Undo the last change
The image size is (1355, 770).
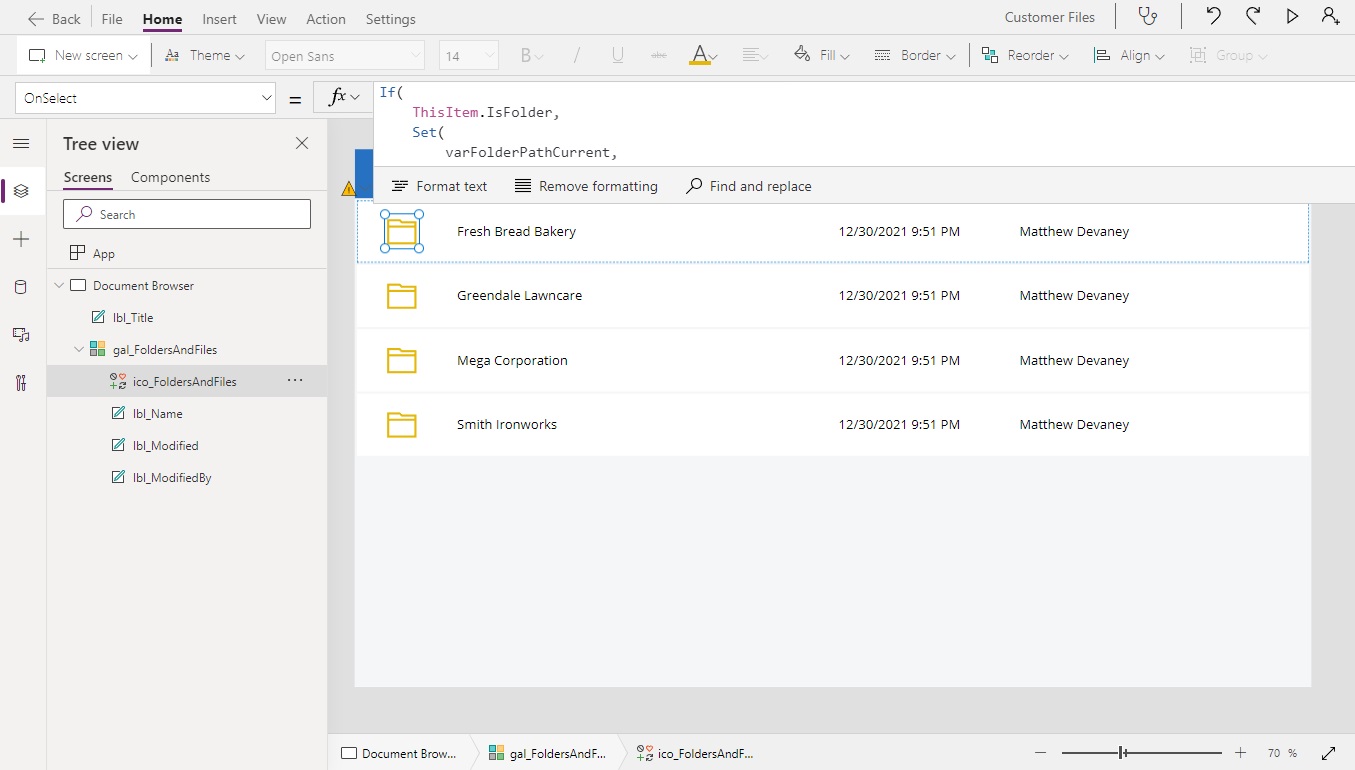[1214, 16]
